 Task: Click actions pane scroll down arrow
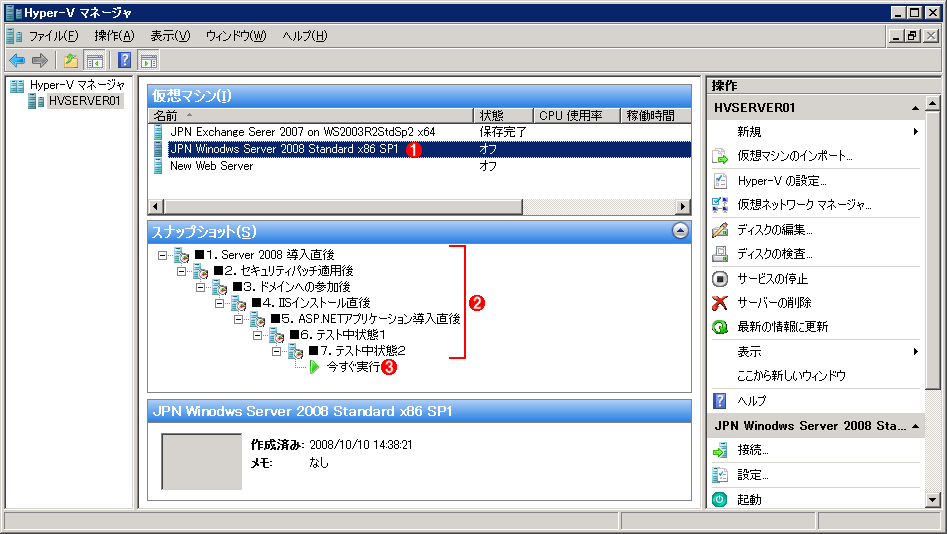point(933,500)
